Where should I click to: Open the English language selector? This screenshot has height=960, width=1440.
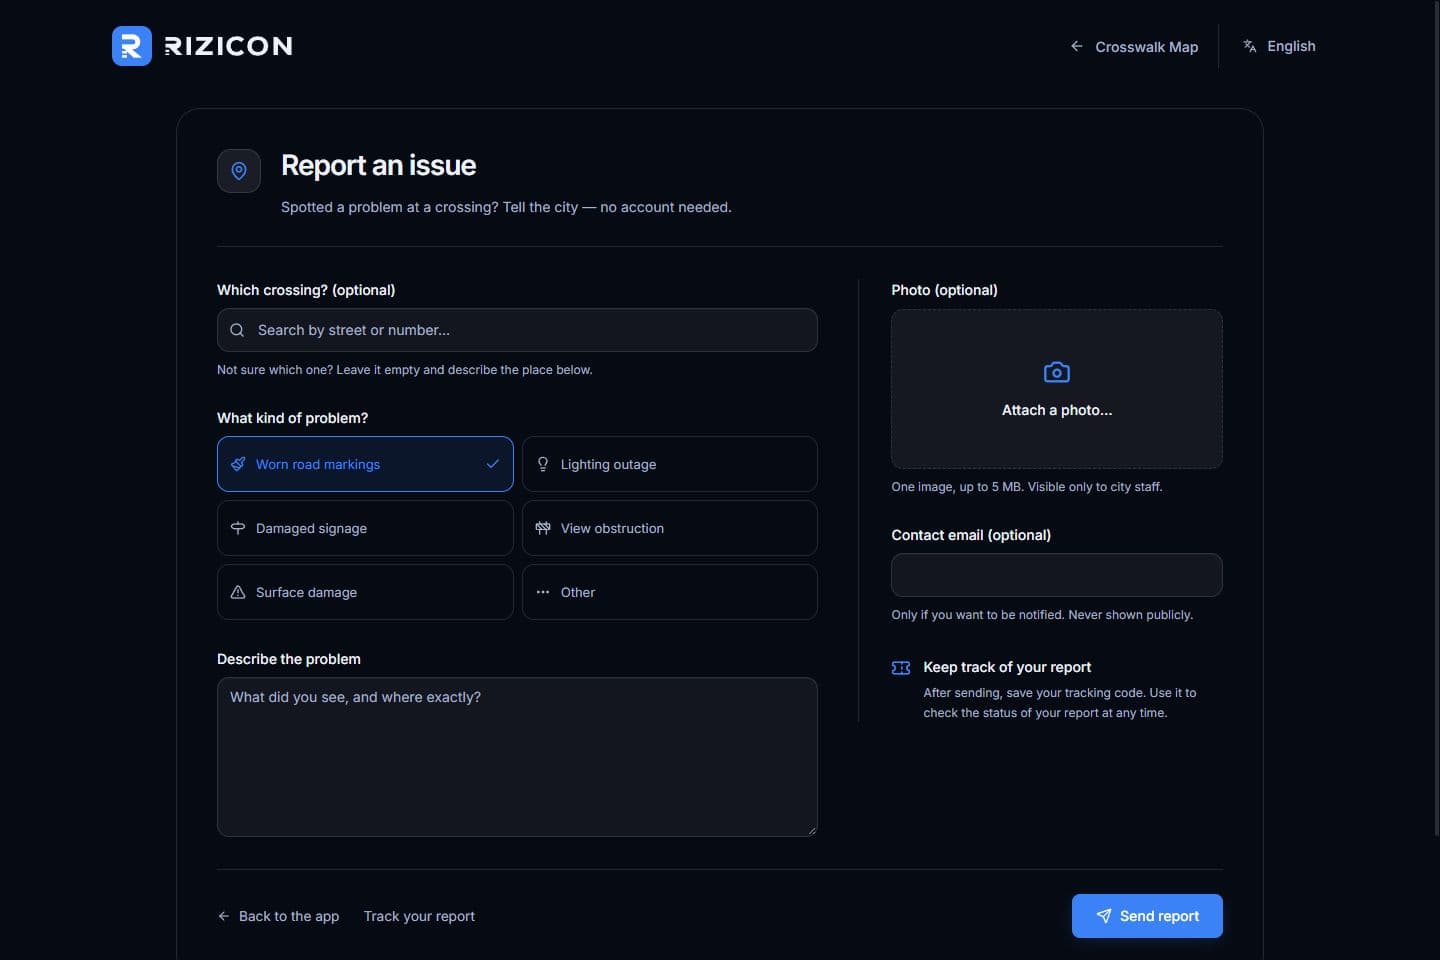(1279, 46)
